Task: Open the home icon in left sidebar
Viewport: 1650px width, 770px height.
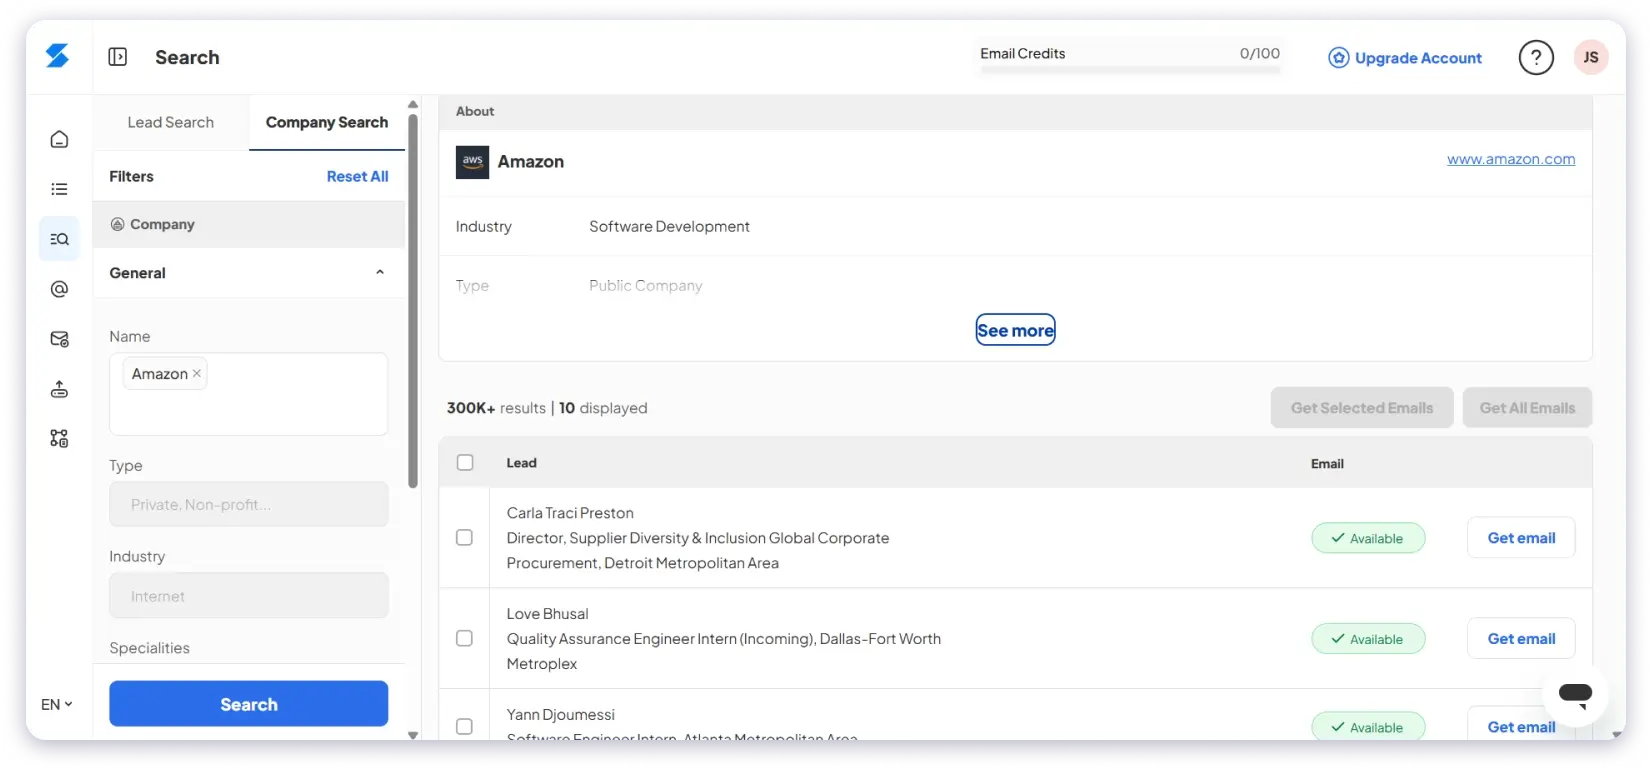Action: coord(59,139)
